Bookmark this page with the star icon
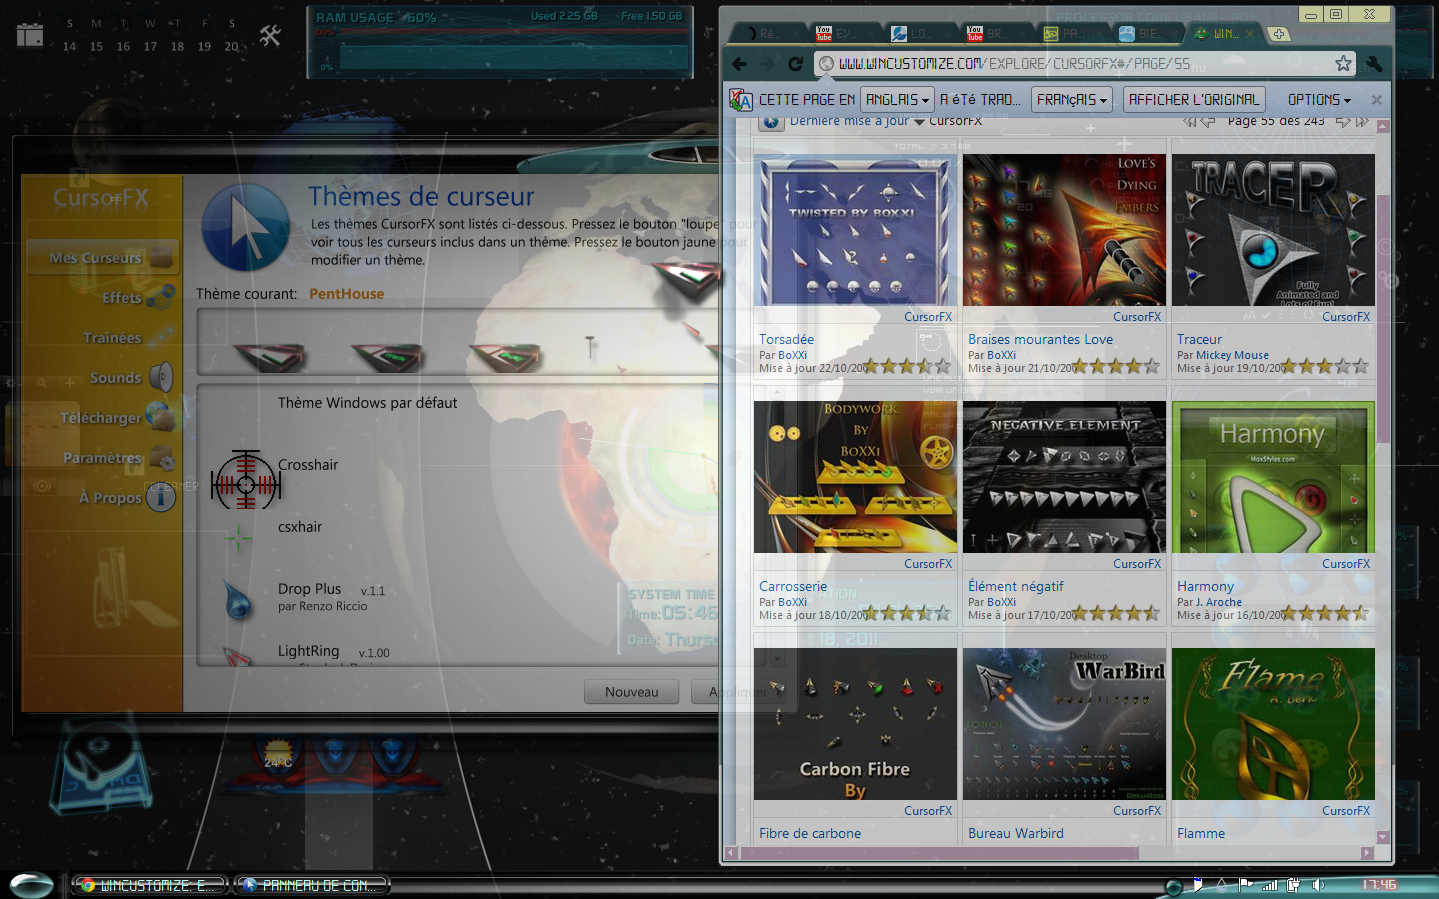The image size is (1439, 899). pyautogui.click(x=1343, y=63)
